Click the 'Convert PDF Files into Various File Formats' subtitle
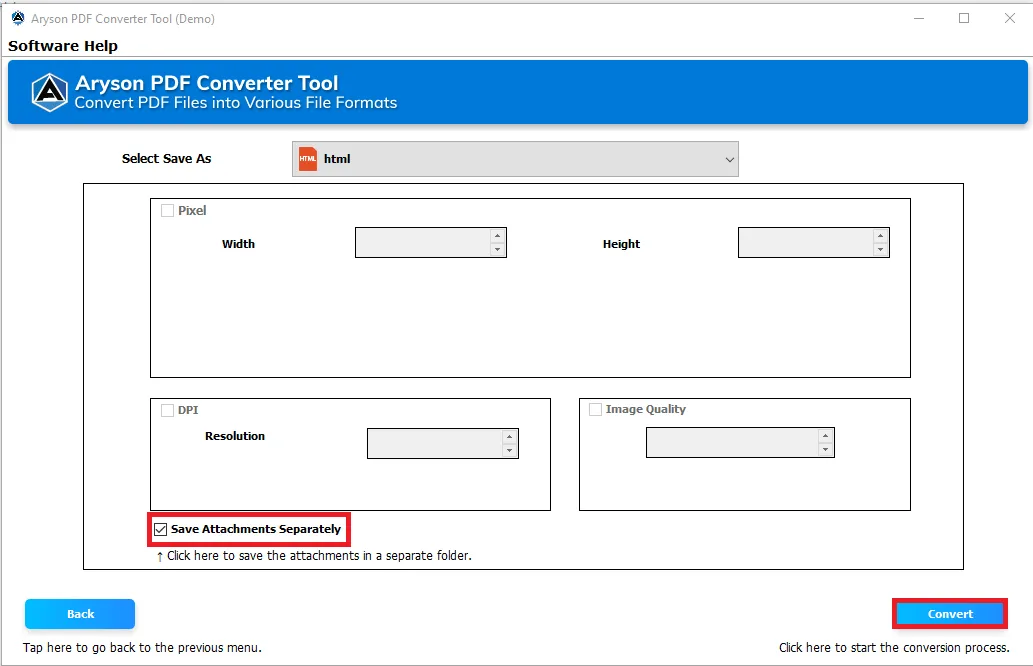Image resolution: width=1033 pixels, height=666 pixels. coord(236,103)
